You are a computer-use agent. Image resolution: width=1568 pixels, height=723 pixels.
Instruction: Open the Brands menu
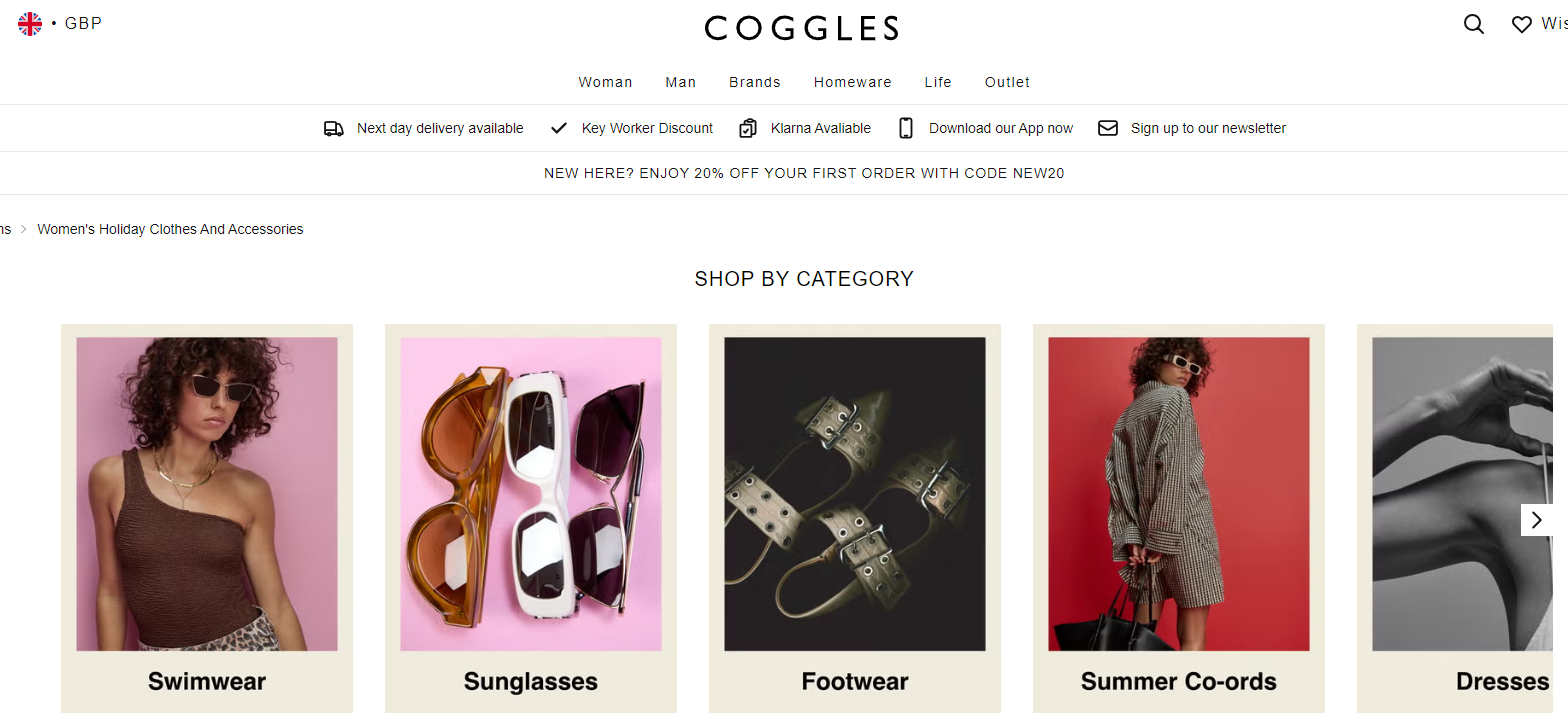[x=755, y=82]
